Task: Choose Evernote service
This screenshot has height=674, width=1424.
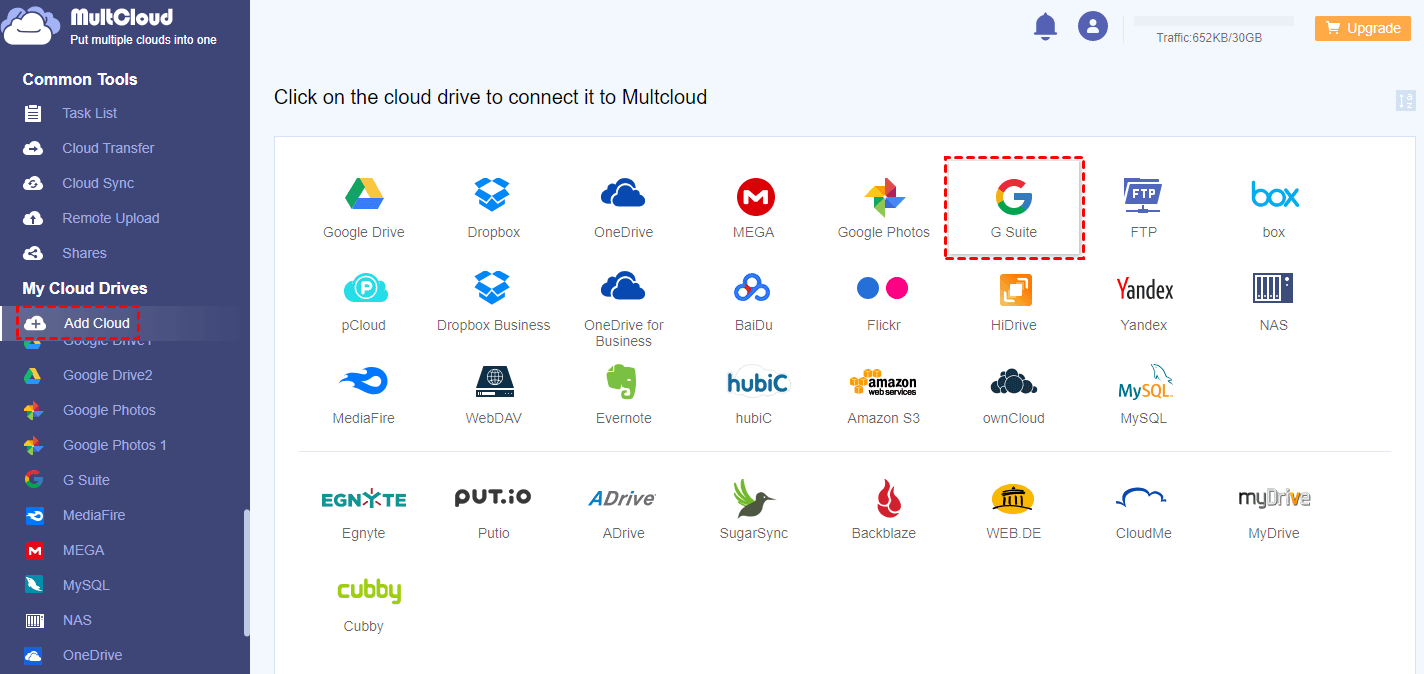Action: coord(623,395)
